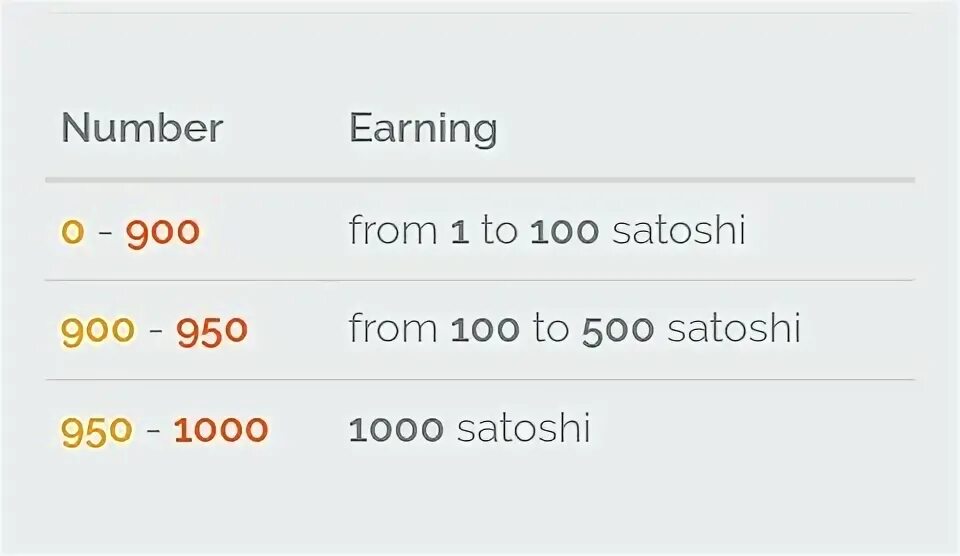Select the yellow 0 in first row
The height and width of the screenshot is (556, 960).
pos(72,231)
